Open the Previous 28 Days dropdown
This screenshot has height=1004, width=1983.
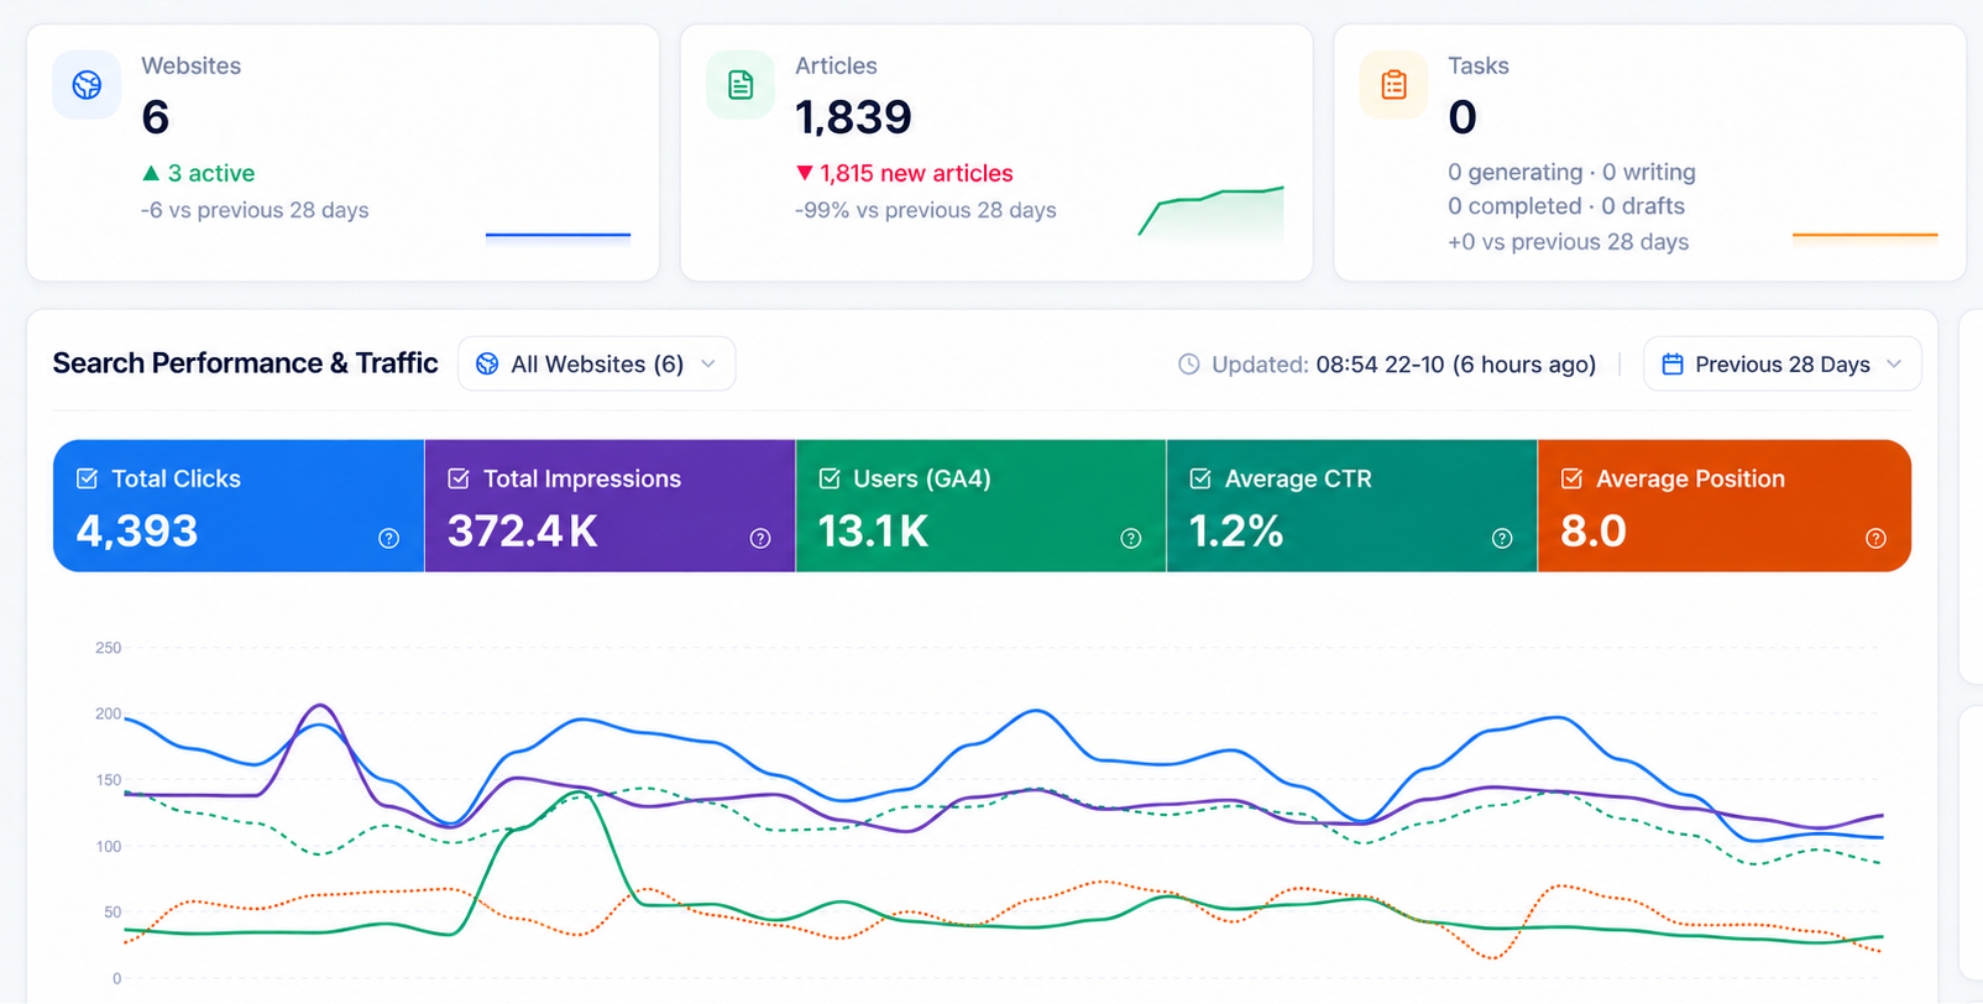tap(1782, 364)
